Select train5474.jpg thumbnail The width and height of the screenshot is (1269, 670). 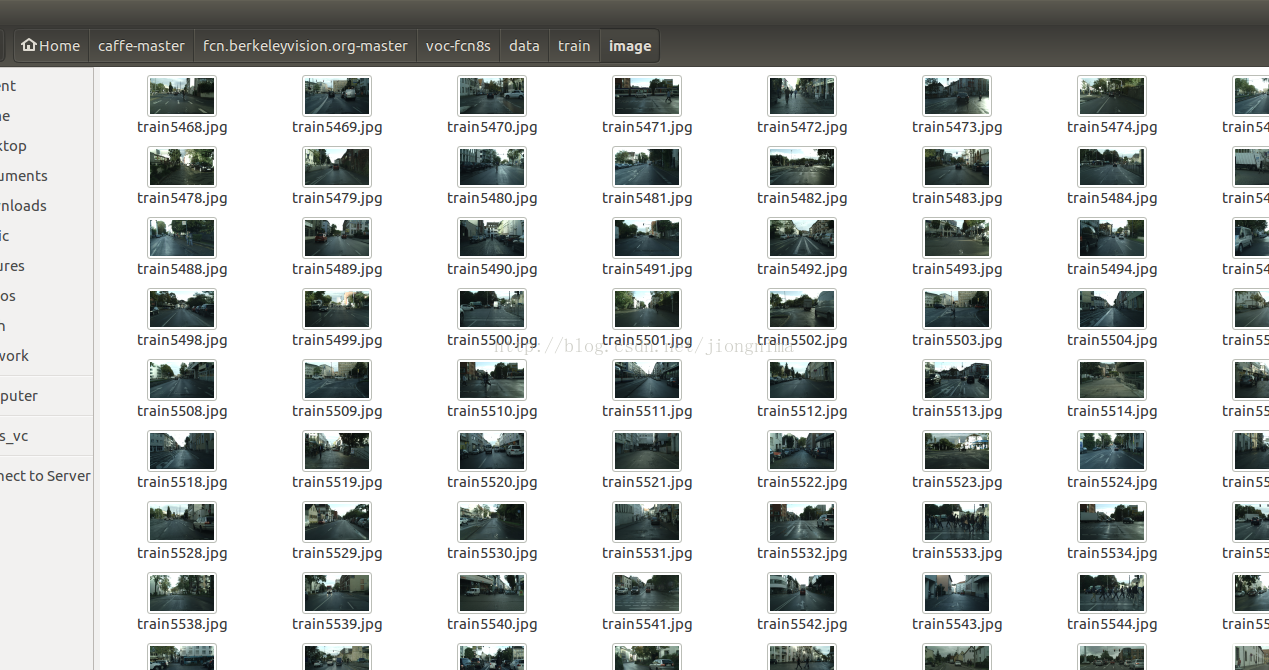coord(1112,96)
